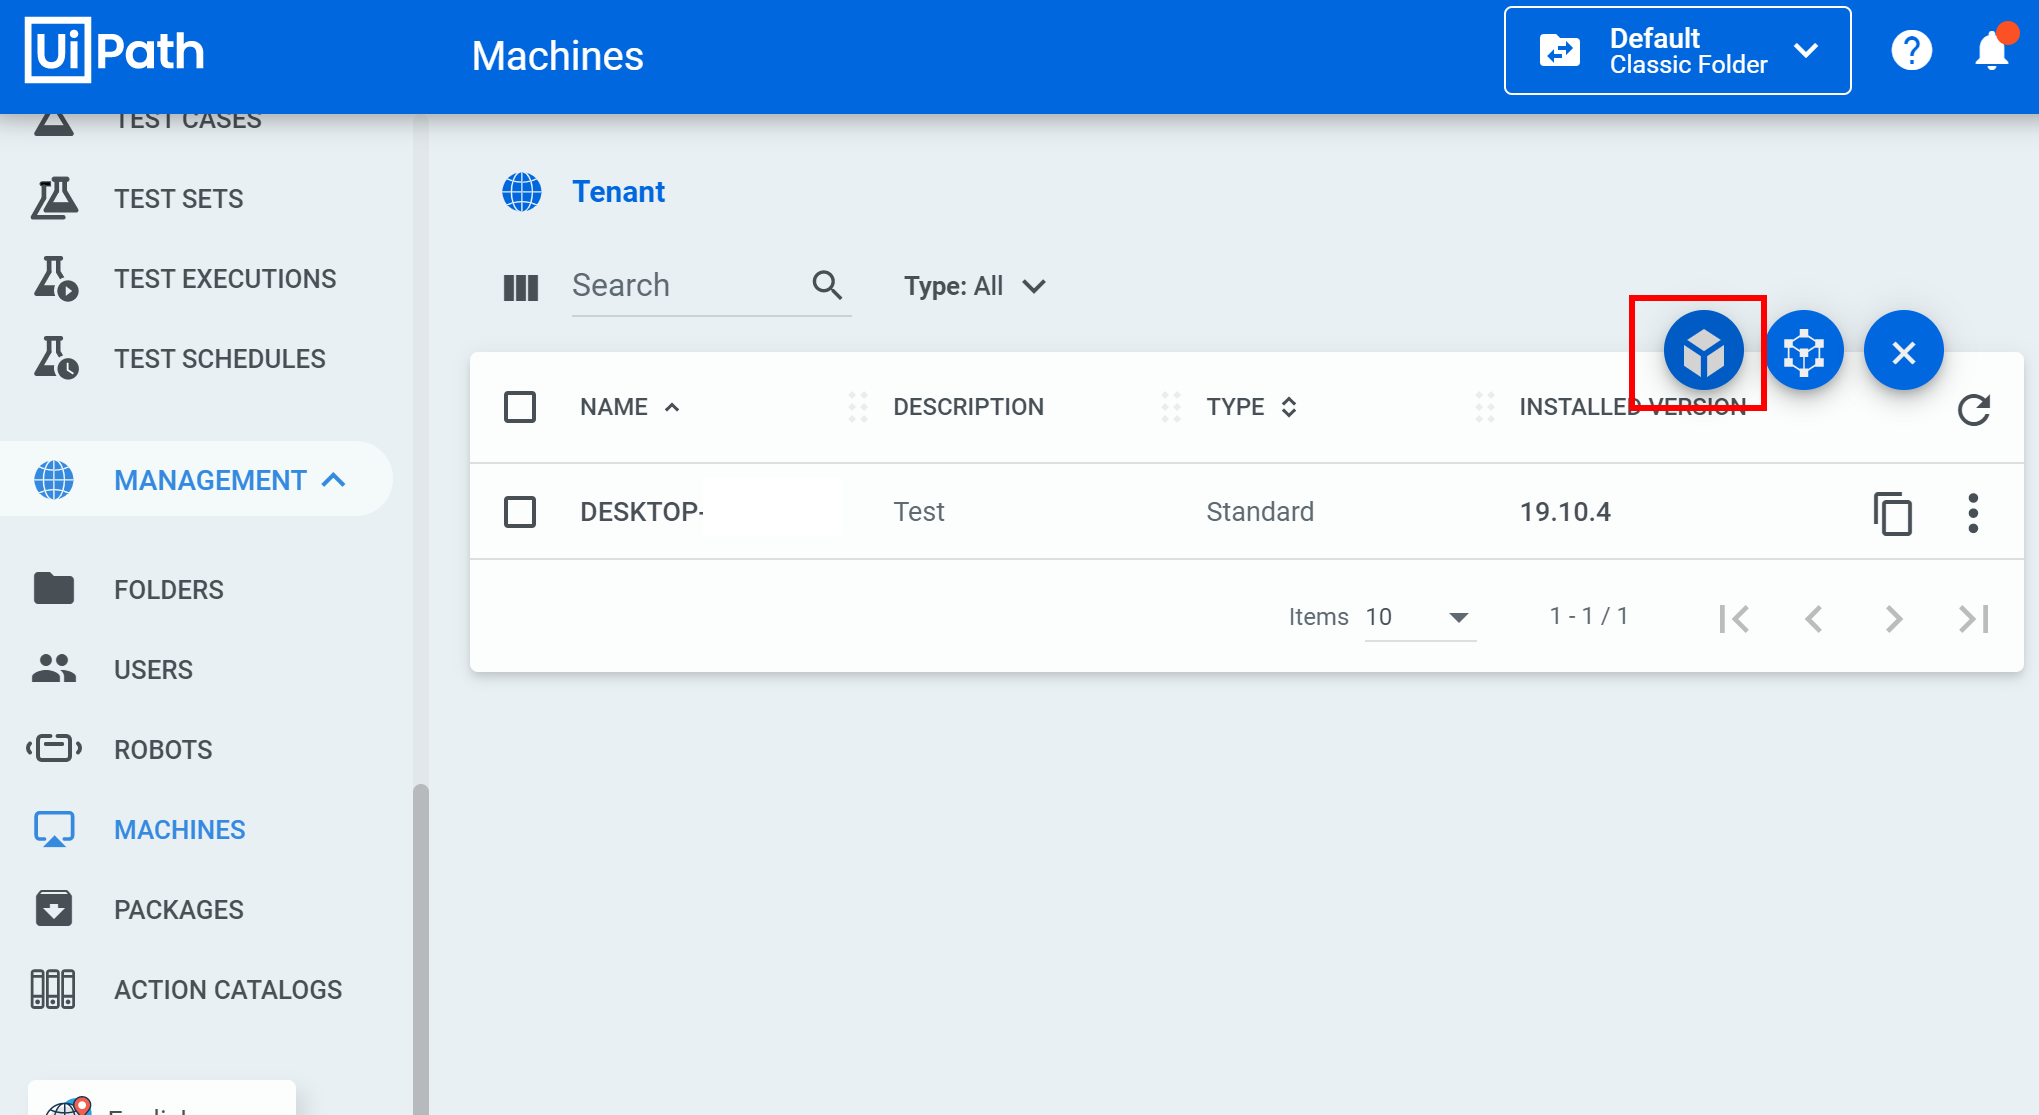Click the Tenant link
The image size is (2039, 1115).
(618, 192)
